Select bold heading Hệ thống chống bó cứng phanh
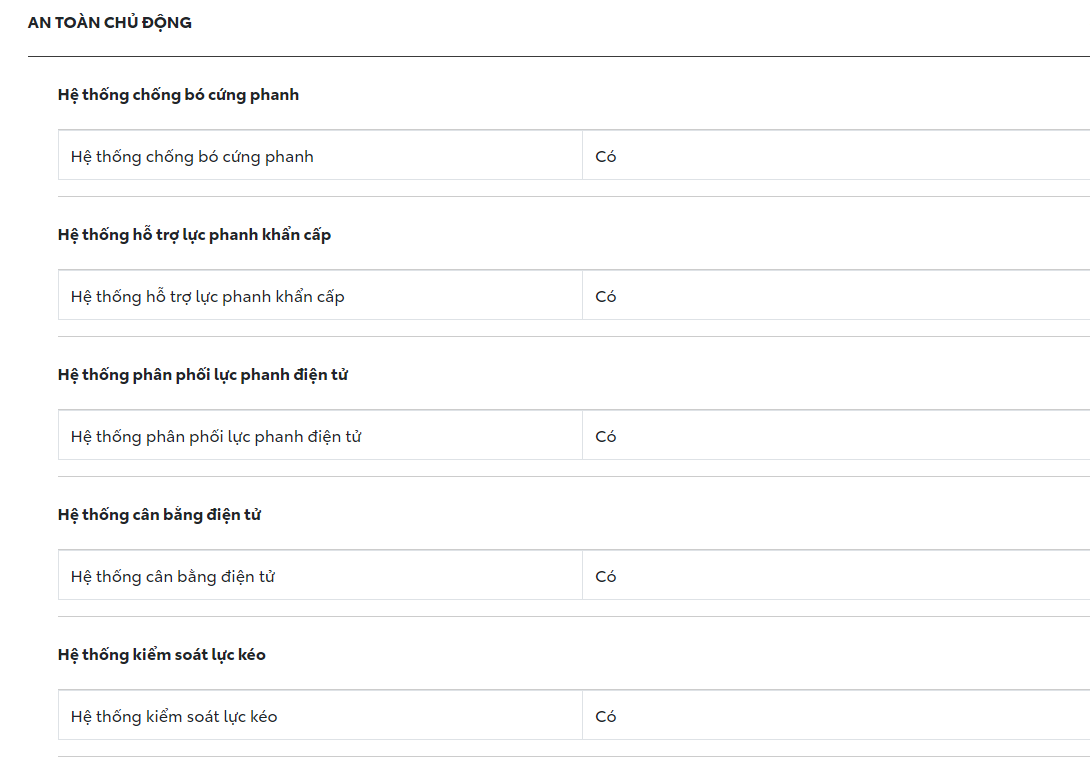Image resolution: width=1090 pixels, height=767 pixels. coord(179,95)
